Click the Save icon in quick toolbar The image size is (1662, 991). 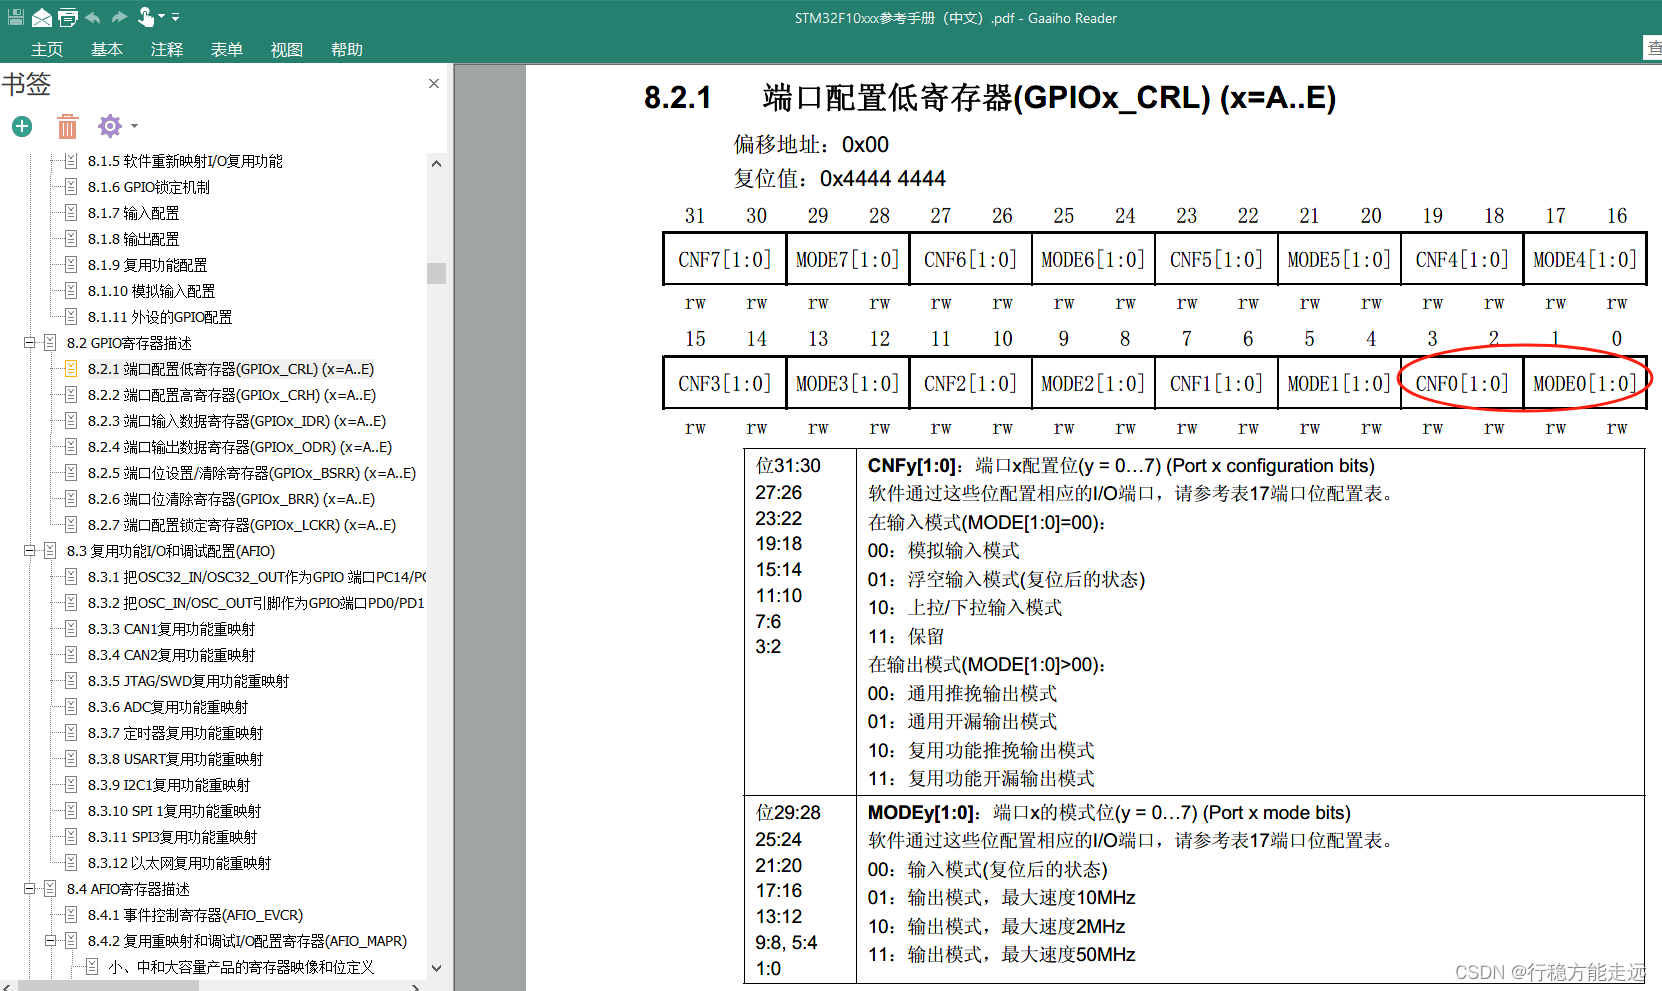tap(15, 17)
